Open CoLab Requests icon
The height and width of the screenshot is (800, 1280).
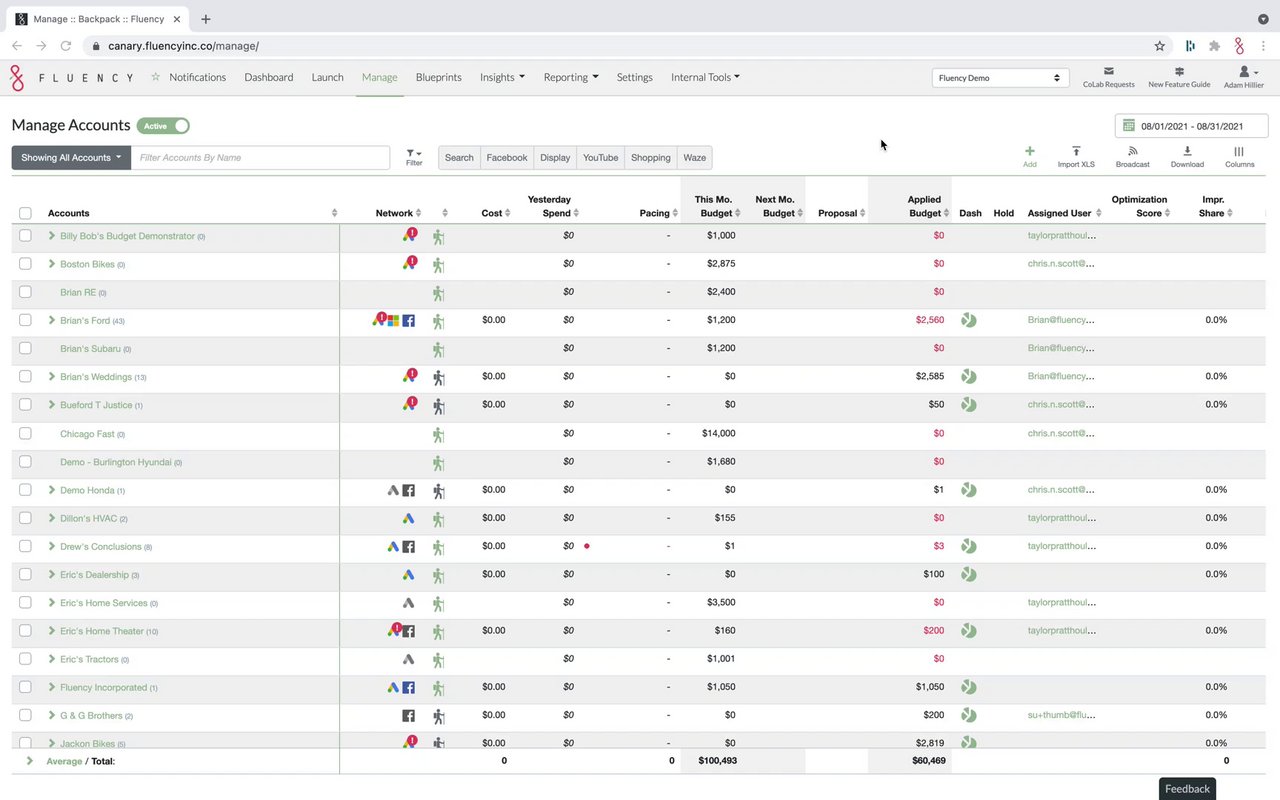point(1109,71)
